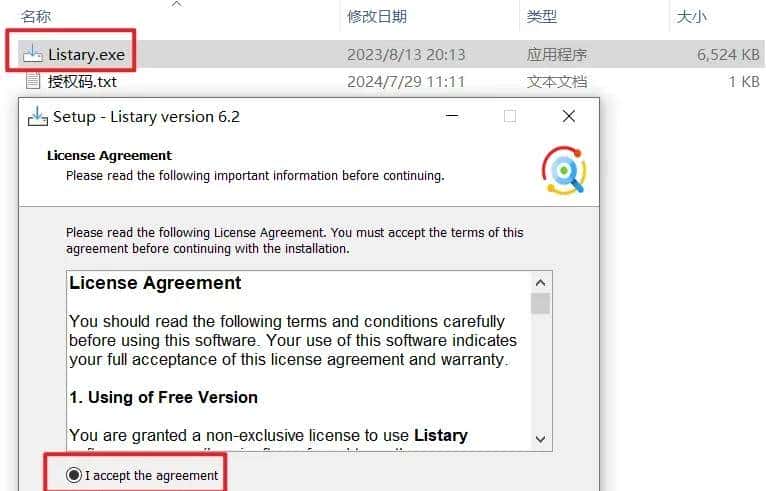This screenshot has width=766, height=491.
Task: Select the Listary.exe installer file icon
Action: (33, 54)
